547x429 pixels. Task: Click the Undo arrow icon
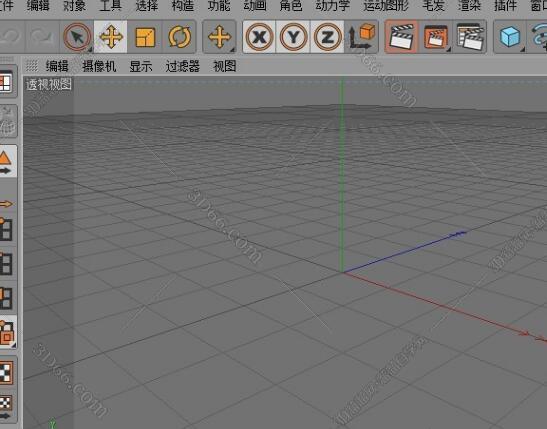(x=9, y=37)
